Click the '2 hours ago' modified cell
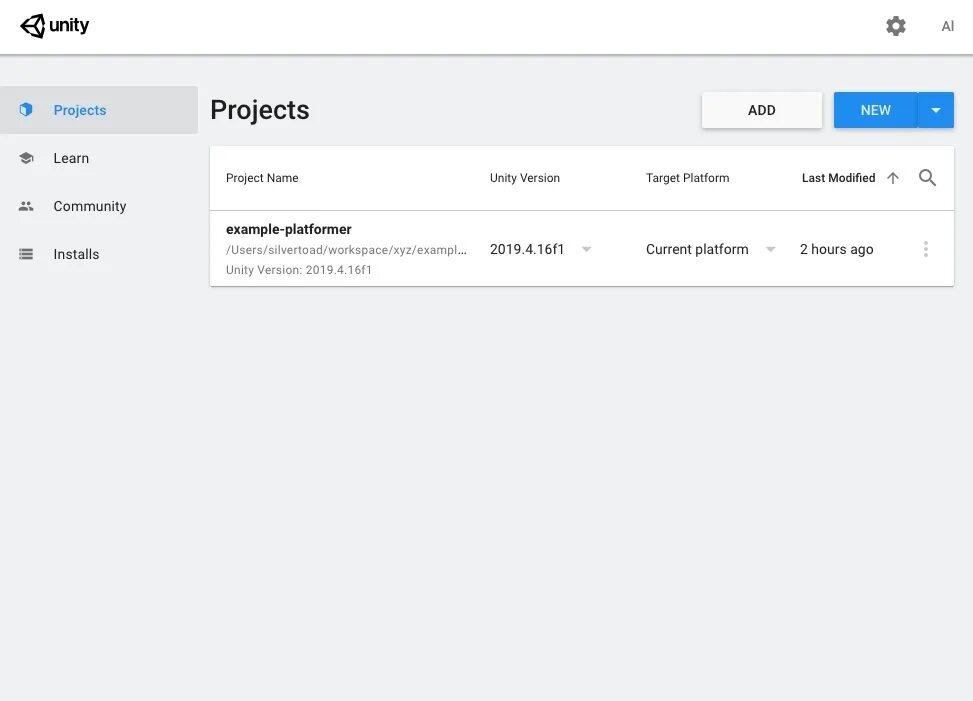 [x=836, y=249]
